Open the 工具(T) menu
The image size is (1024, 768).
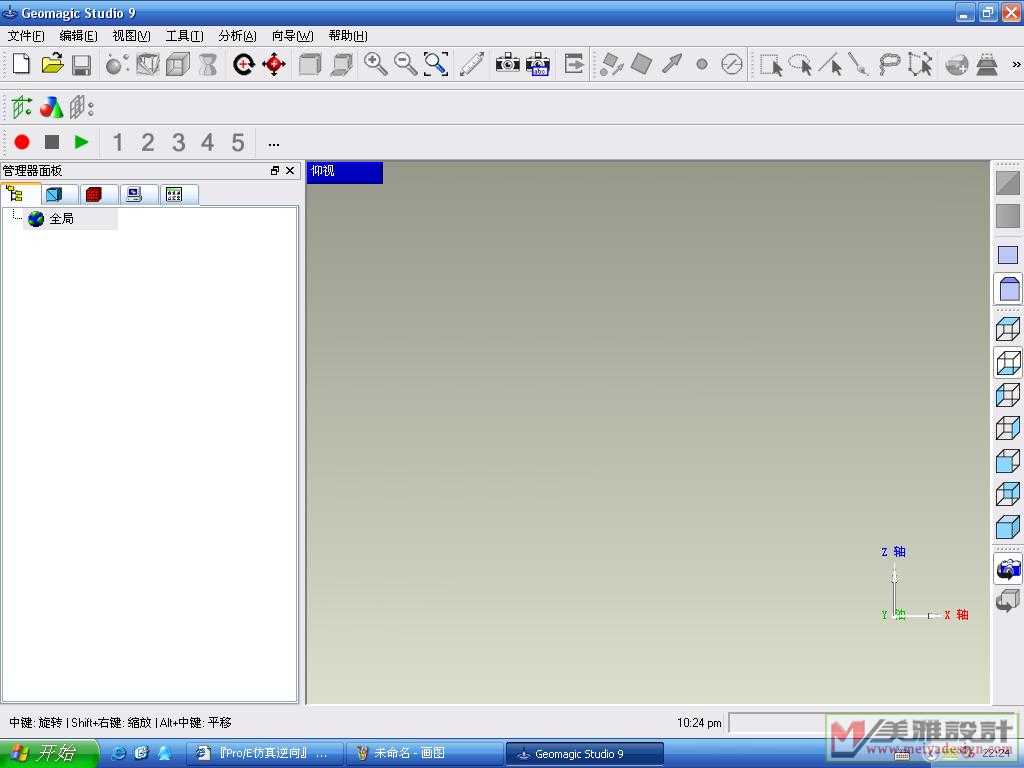pos(184,36)
